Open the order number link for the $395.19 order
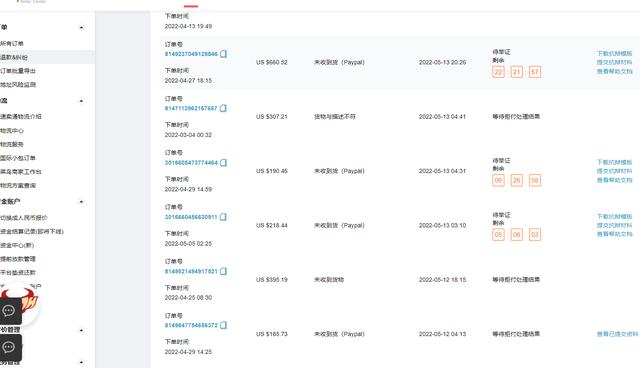Screen dimensions: 640x368 coord(191,271)
